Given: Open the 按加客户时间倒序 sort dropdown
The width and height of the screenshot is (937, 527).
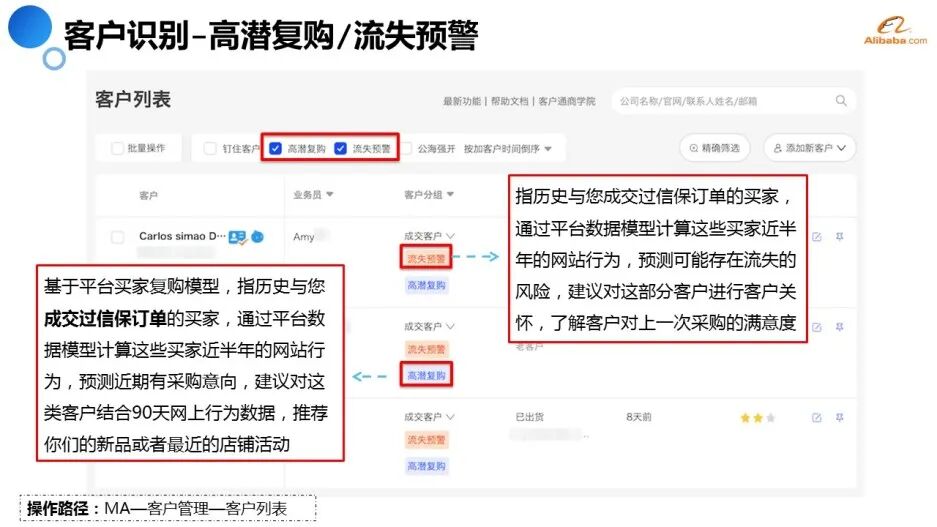Looking at the screenshot, I should [508, 148].
